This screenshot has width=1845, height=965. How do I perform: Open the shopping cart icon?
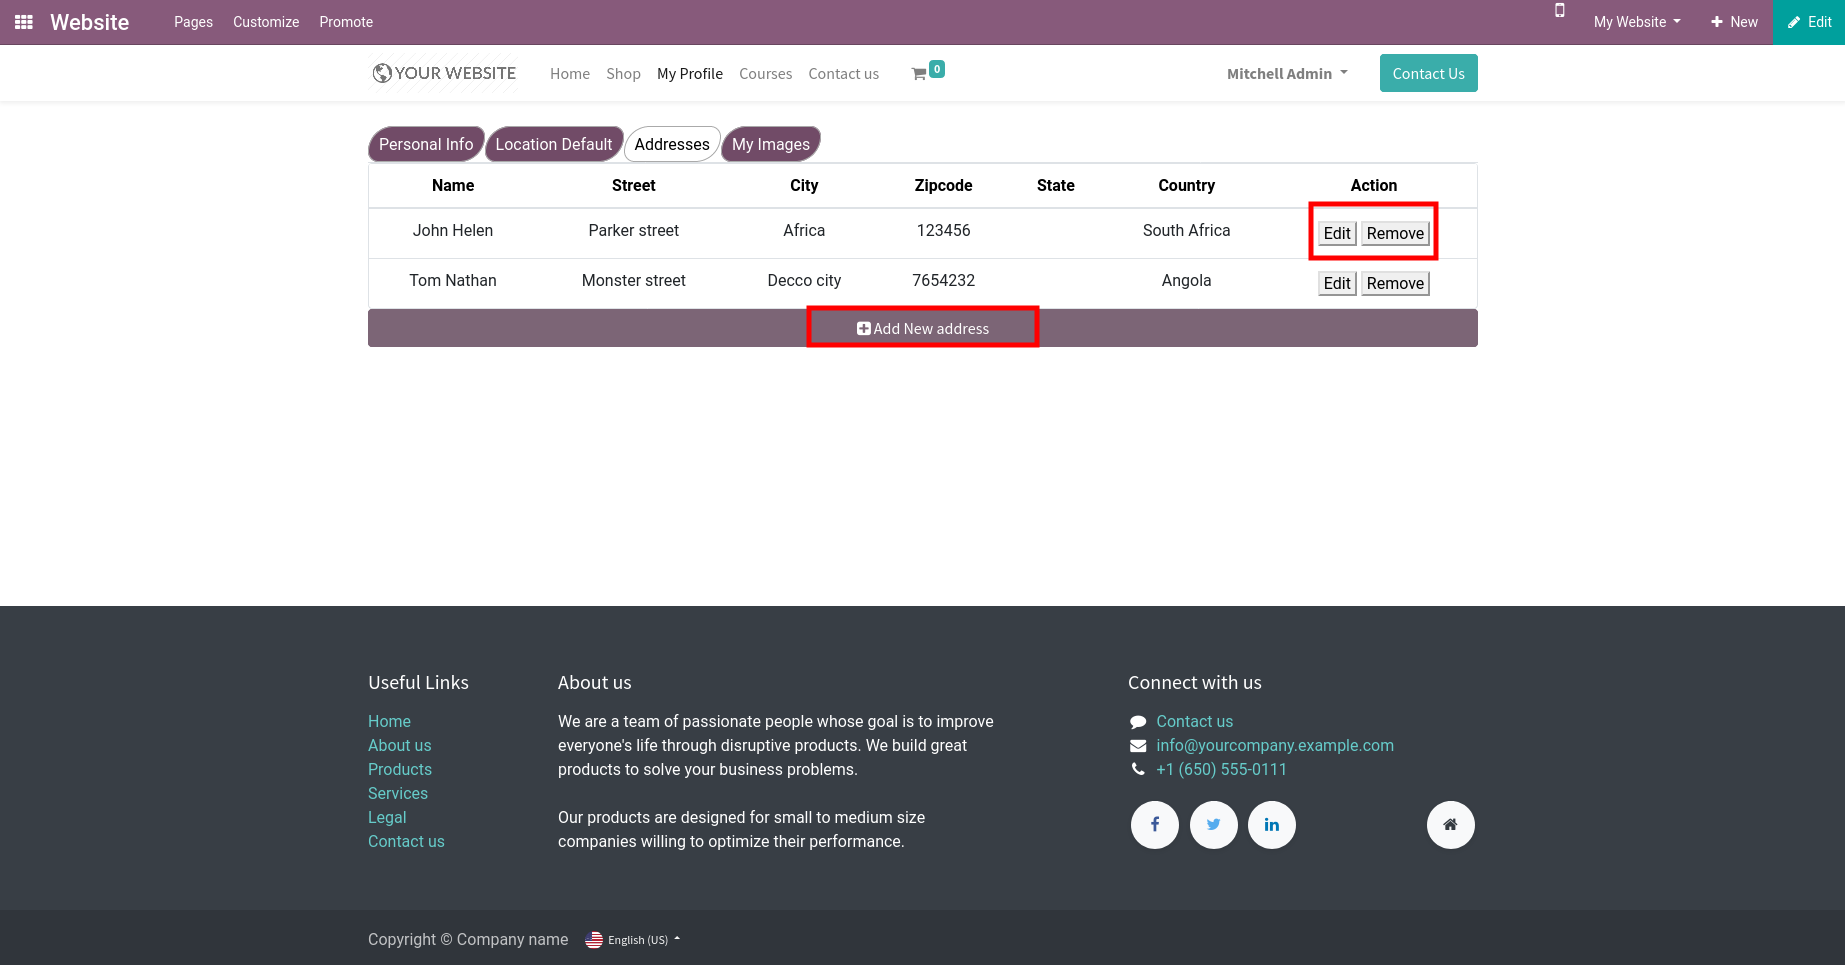click(x=919, y=74)
